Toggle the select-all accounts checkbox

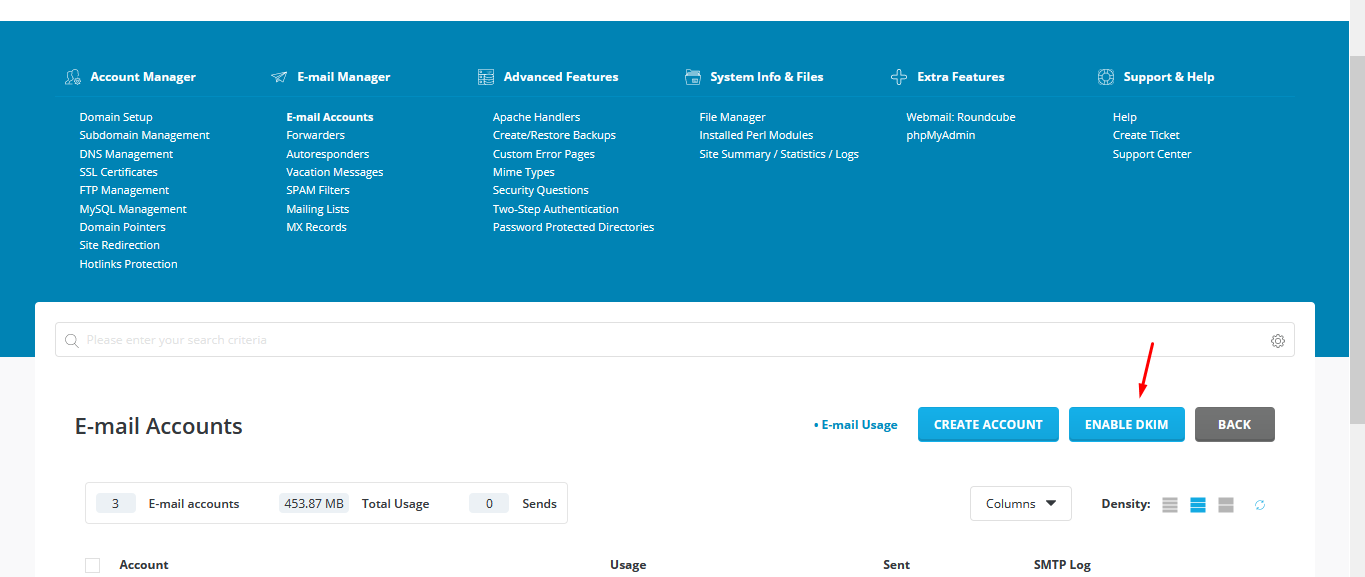tap(92, 565)
